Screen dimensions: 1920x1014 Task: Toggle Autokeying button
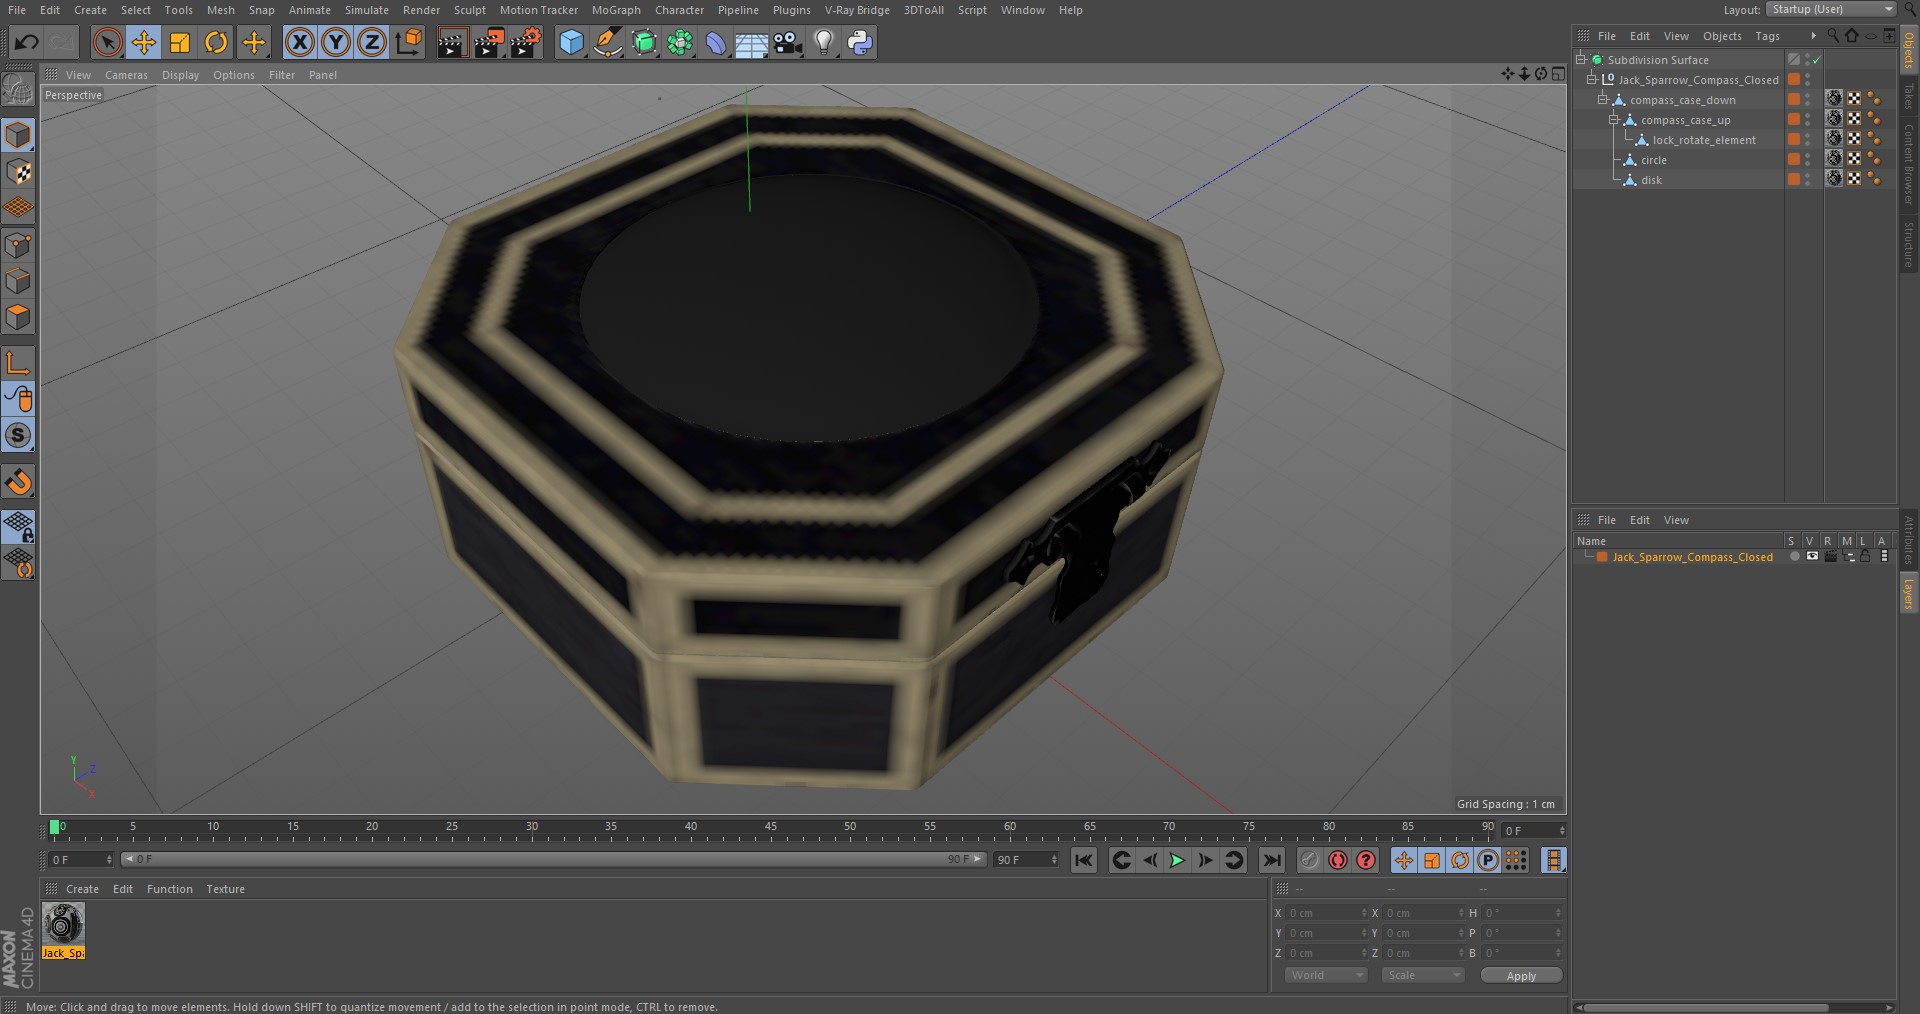coord(1338,860)
